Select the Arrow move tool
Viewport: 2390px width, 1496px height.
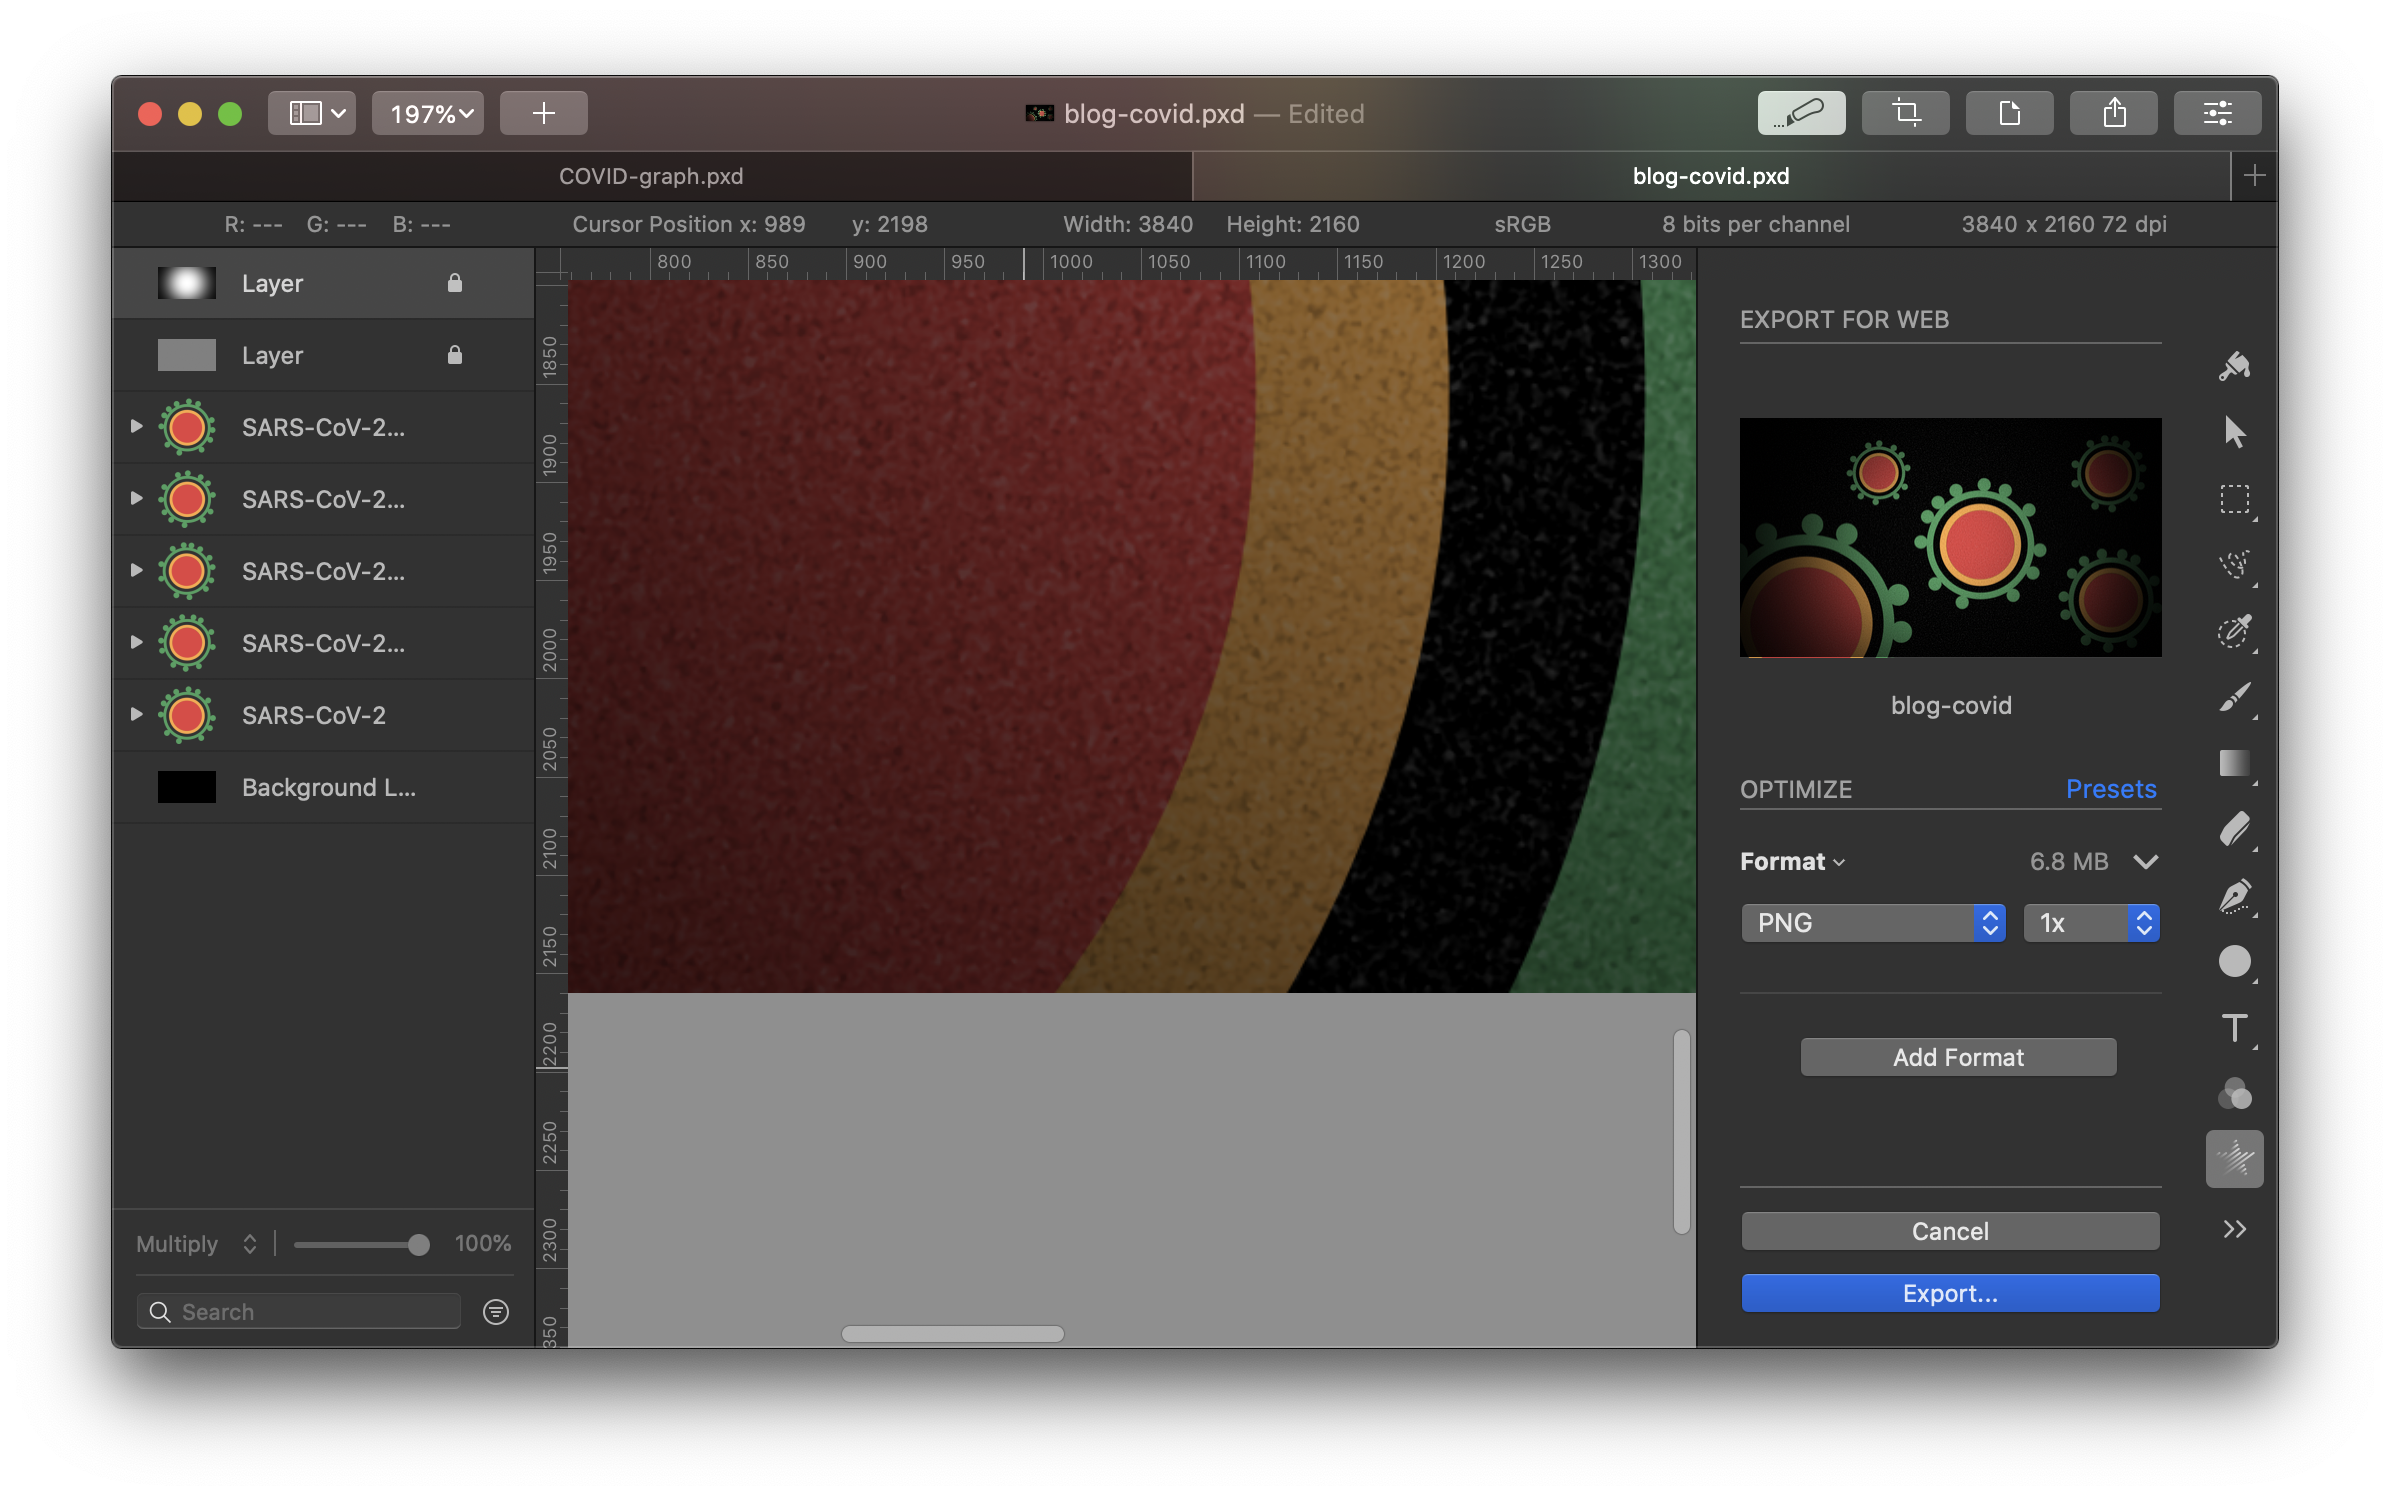[x=2234, y=432]
